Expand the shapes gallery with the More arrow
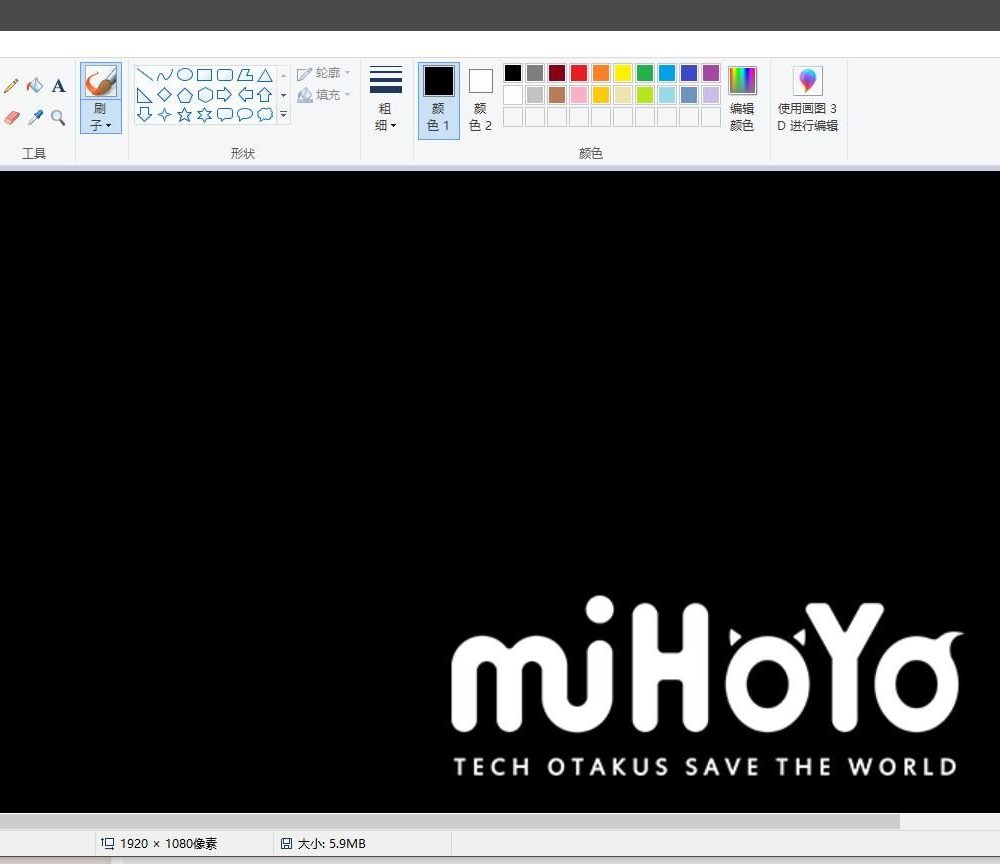Image resolution: width=1000 pixels, height=864 pixels. click(x=283, y=115)
